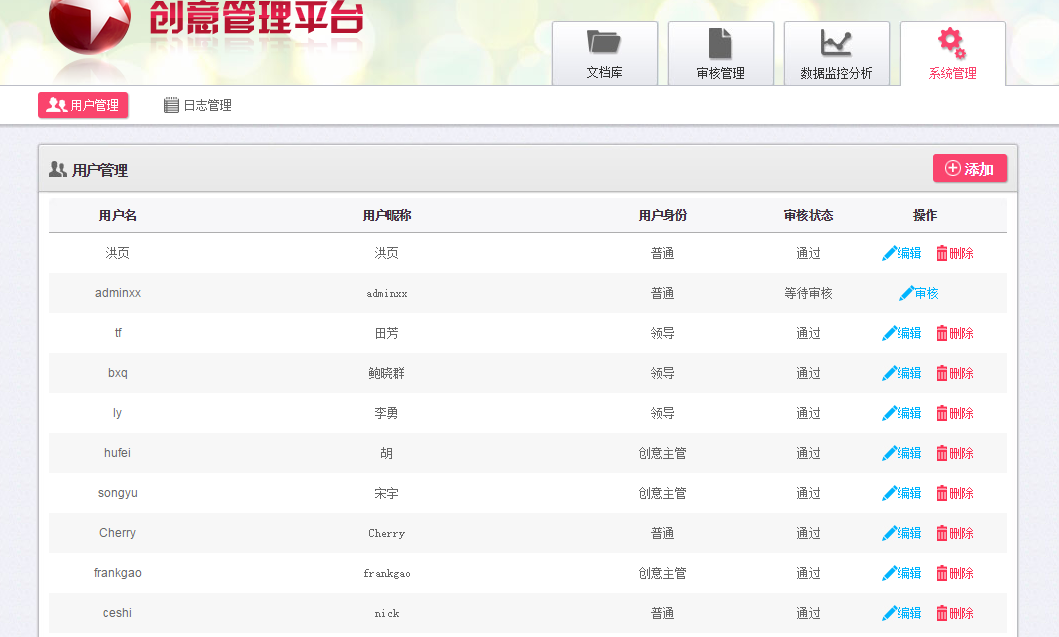Image resolution: width=1059 pixels, height=637 pixels.
Task: Switch to the 用户管理 submenu
Action: pyautogui.click(x=83, y=105)
